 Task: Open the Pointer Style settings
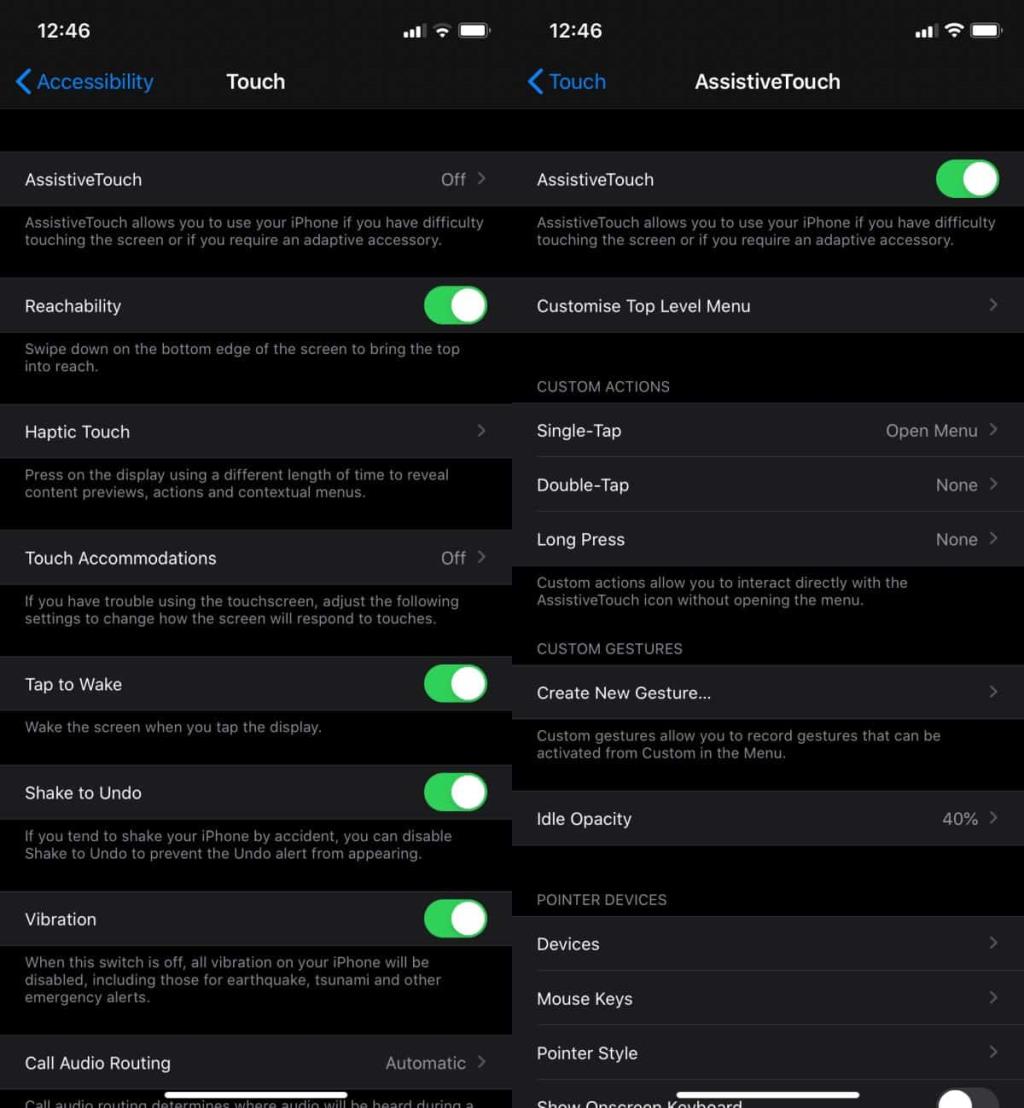(768, 1052)
